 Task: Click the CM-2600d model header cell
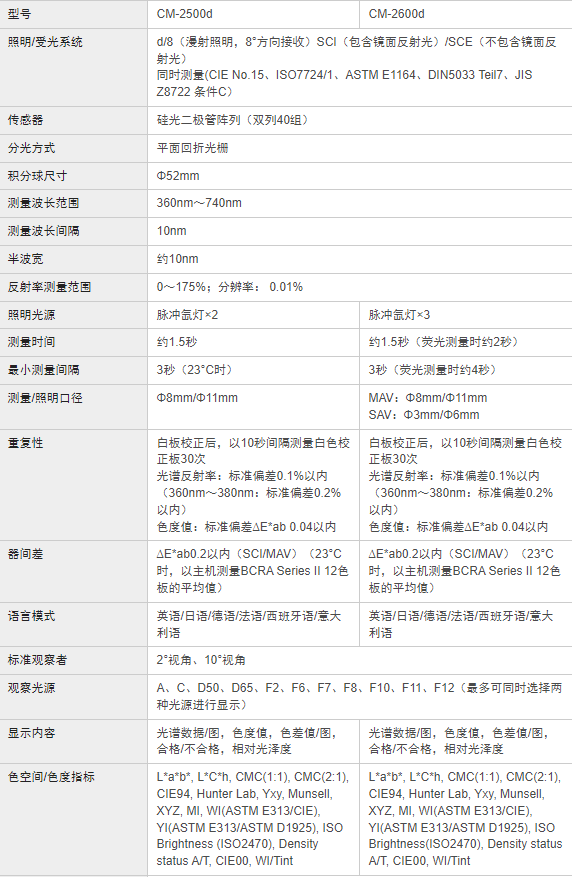(x=466, y=14)
